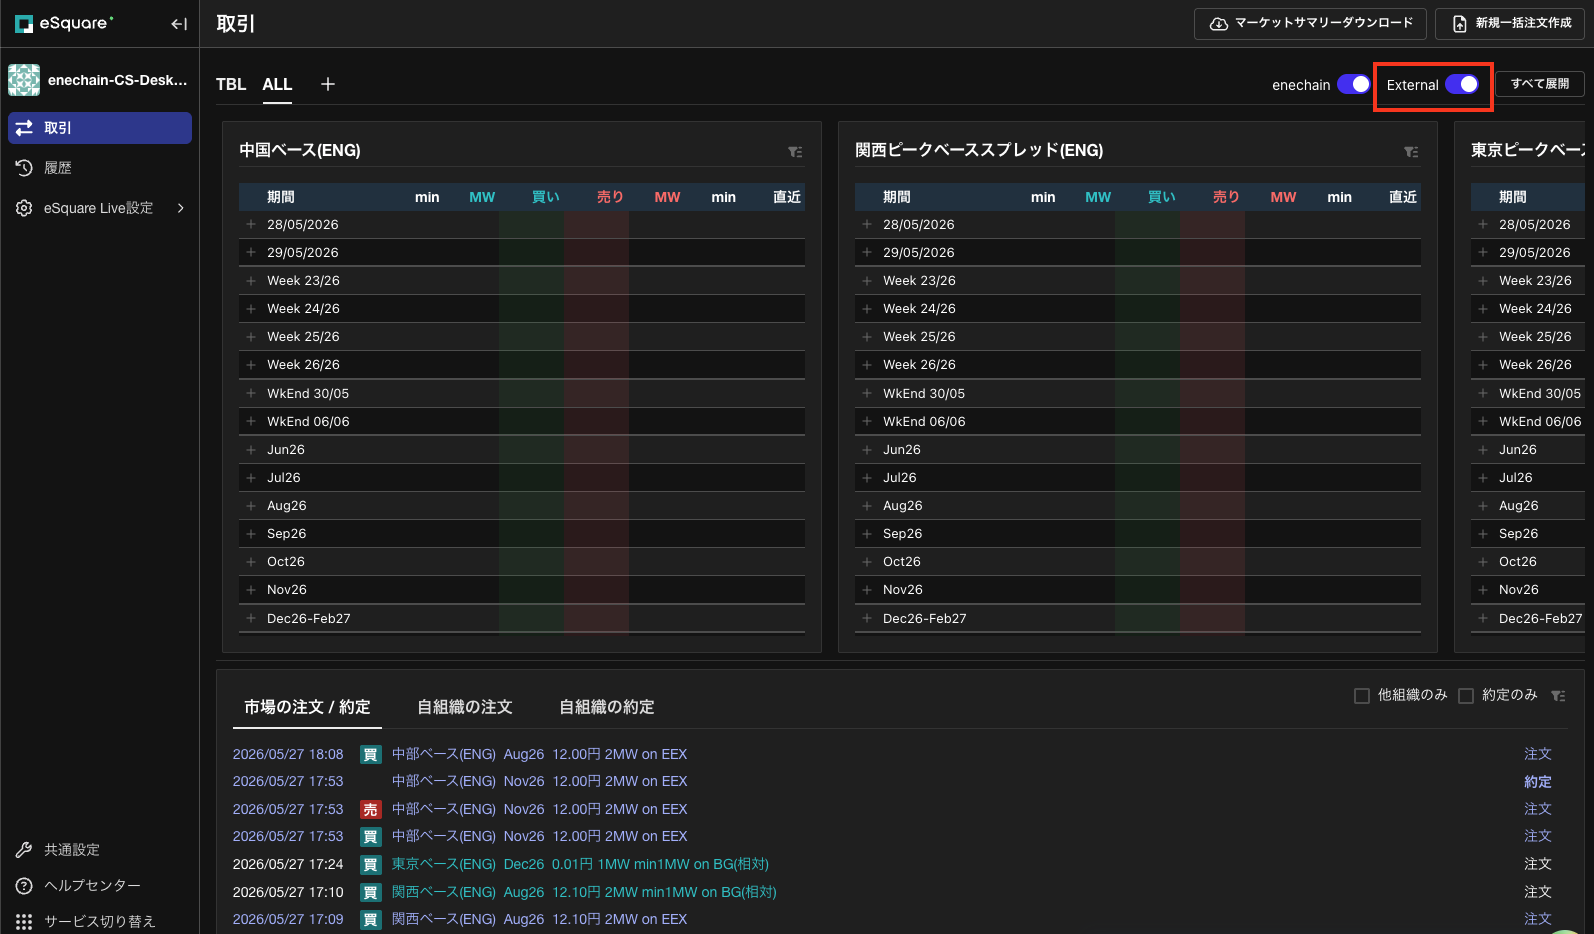
Task: Open filter icon on 中国ベース(ENG) panel
Action: coord(795,152)
